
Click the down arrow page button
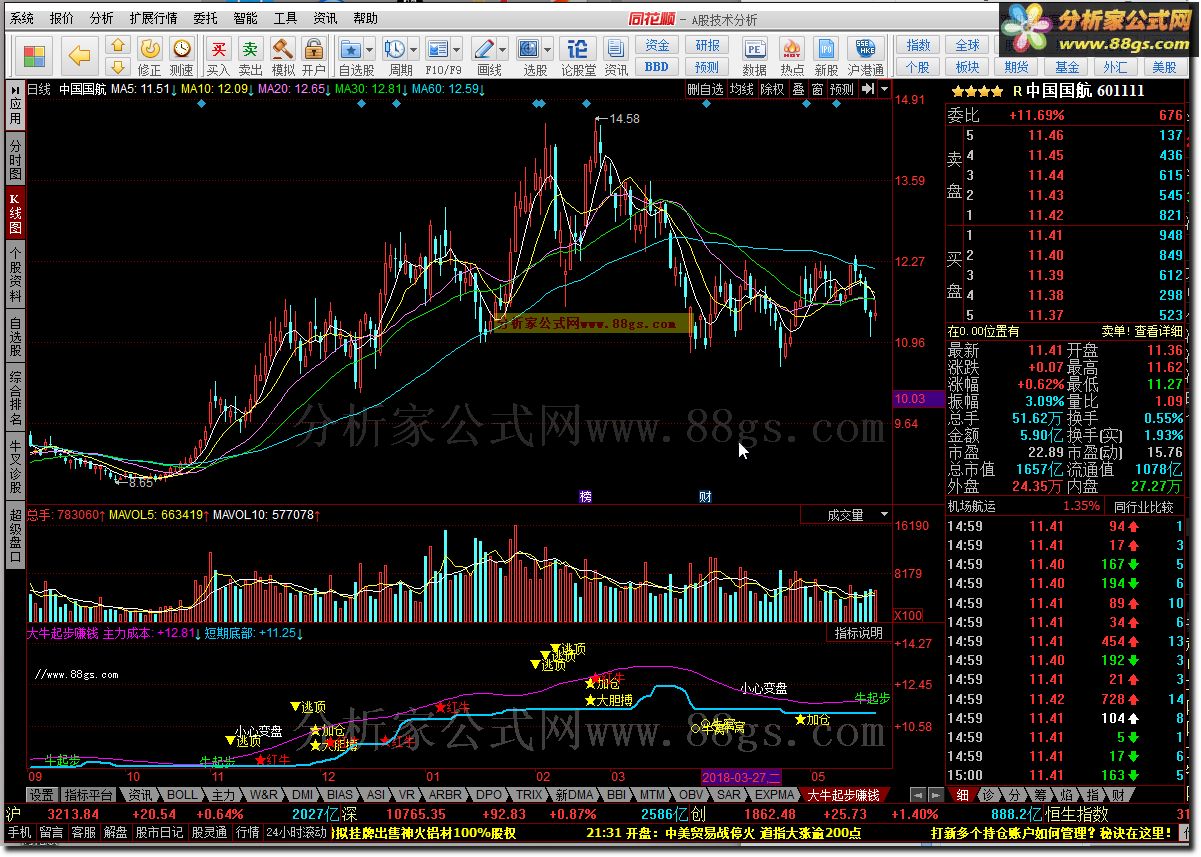[118, 67]
